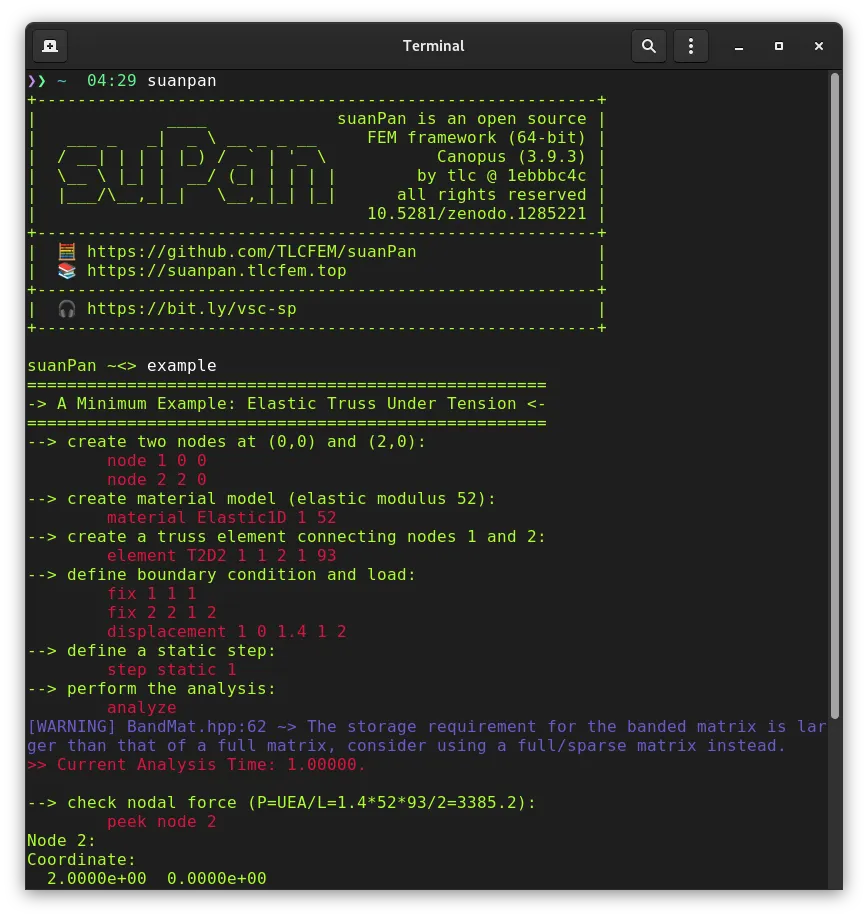This screenshot has width=868, height=918.
Task: Click the headphones emoji icon
Action: 67,309
